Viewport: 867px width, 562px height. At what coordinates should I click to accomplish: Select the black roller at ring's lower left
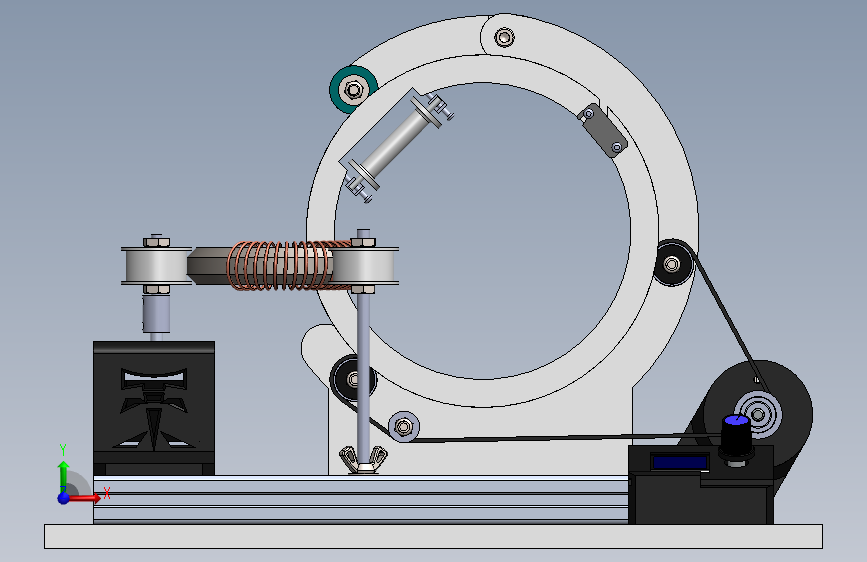tap(353, 379)
